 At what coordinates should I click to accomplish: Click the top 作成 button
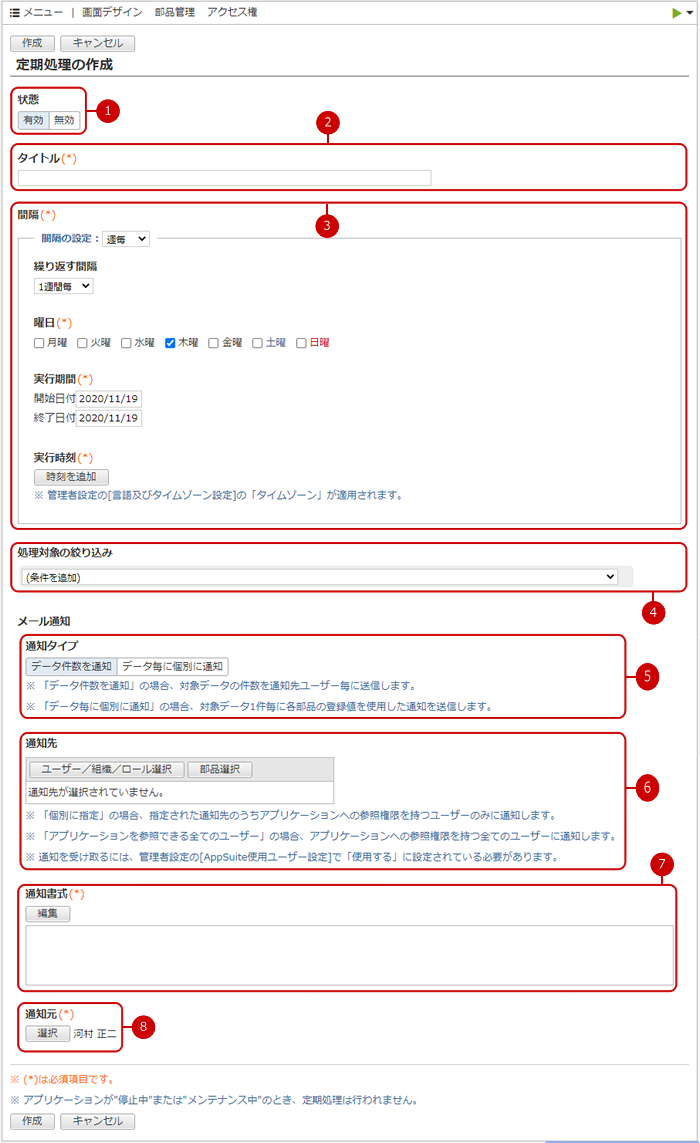(32, 43)
